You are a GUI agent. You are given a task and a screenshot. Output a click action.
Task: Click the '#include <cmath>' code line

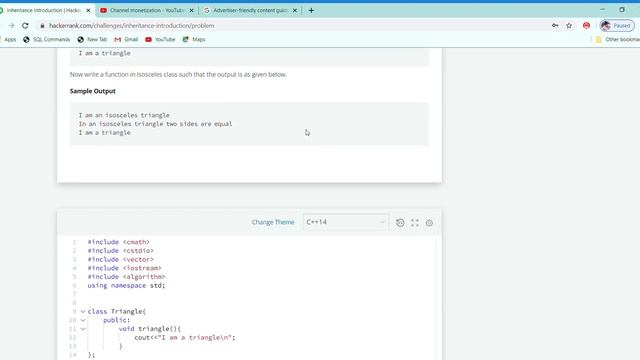pyautogui.click(x=118, y=242)
